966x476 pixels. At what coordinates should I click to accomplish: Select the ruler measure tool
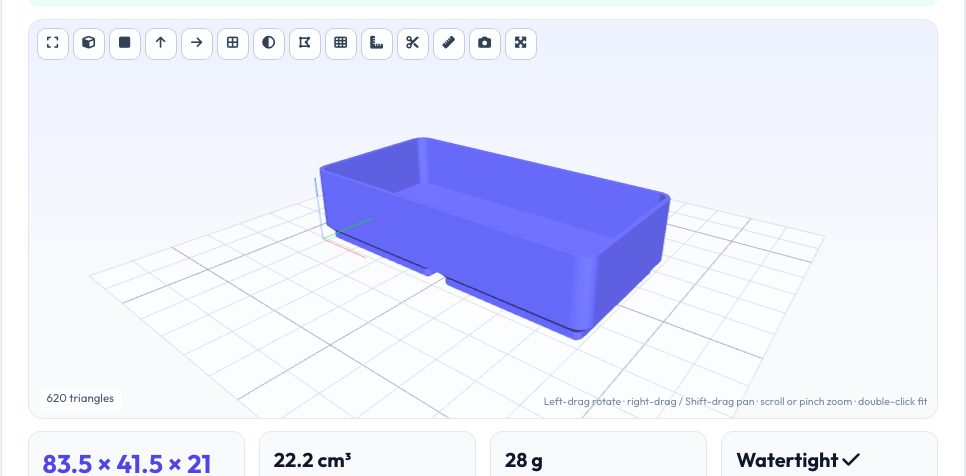click(449, 44)
